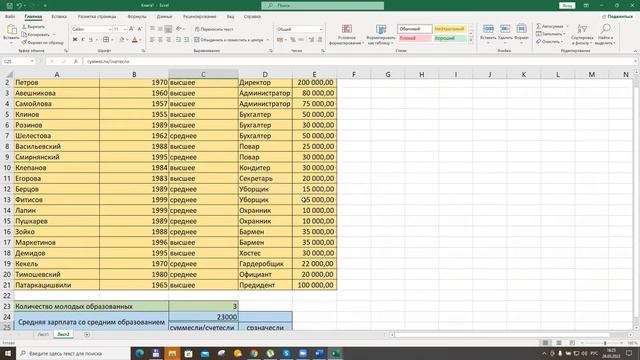Switch to the Insert (Вставка) tab

pos(59,17)
